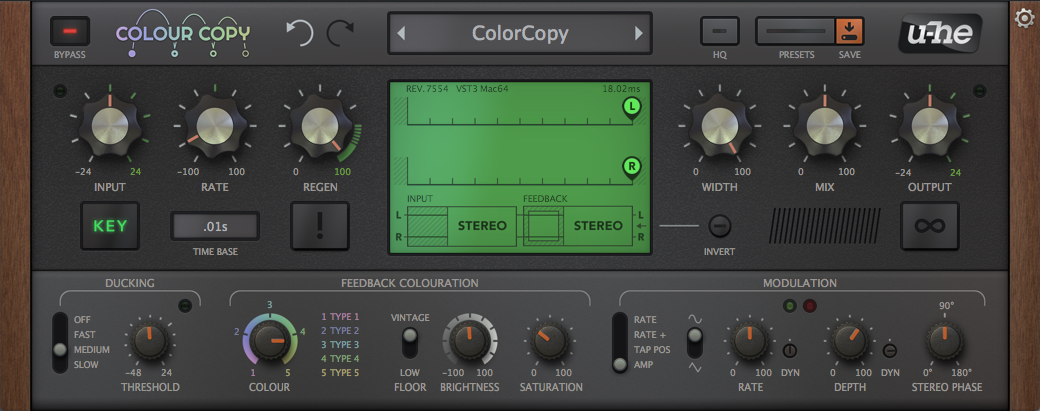Click the save preset icon
Image resolution: width=1040 pixels, height=411 pixels.
tap(849, 31)
